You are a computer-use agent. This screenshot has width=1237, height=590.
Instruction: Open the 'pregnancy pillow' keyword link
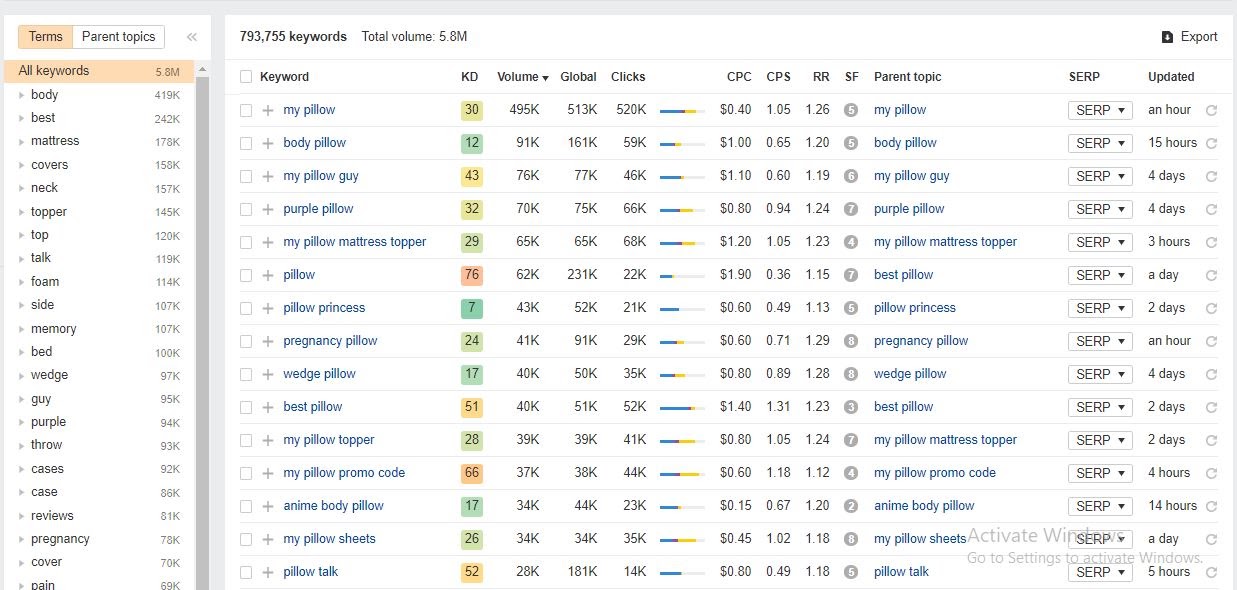click(x=330, y=341)
